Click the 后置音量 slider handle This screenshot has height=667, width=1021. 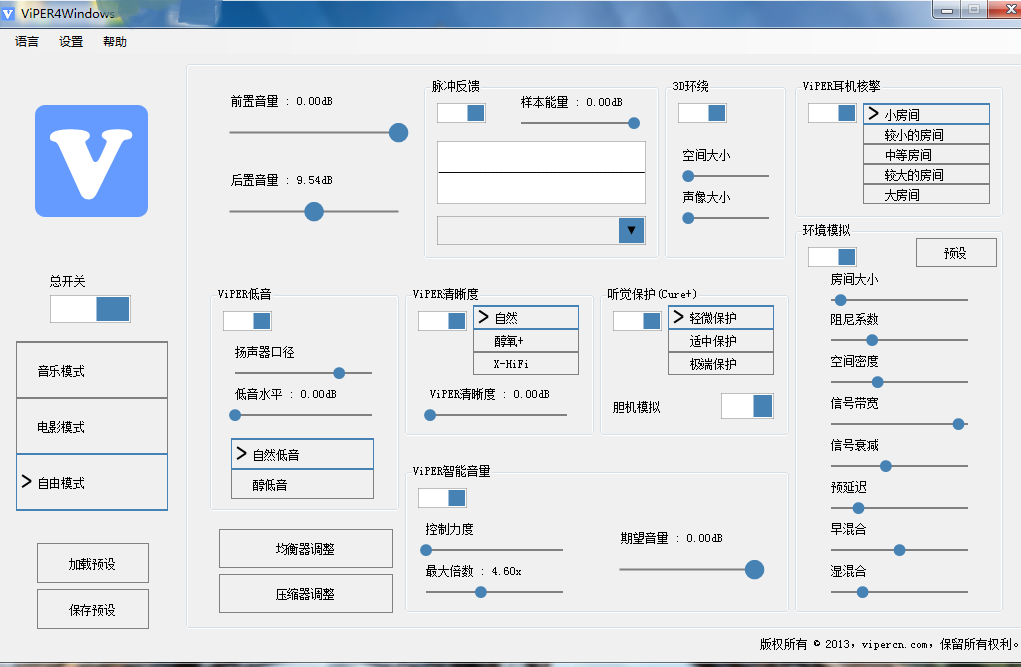click(314, 212)
